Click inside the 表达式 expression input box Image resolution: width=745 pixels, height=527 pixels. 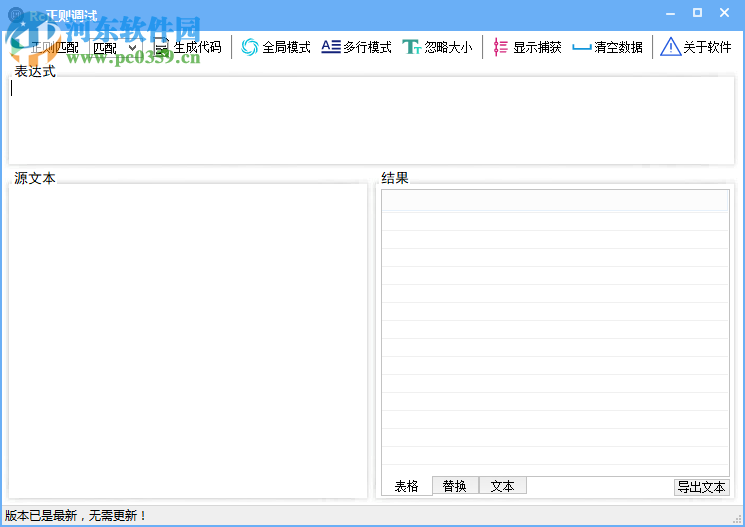[372, 121]
